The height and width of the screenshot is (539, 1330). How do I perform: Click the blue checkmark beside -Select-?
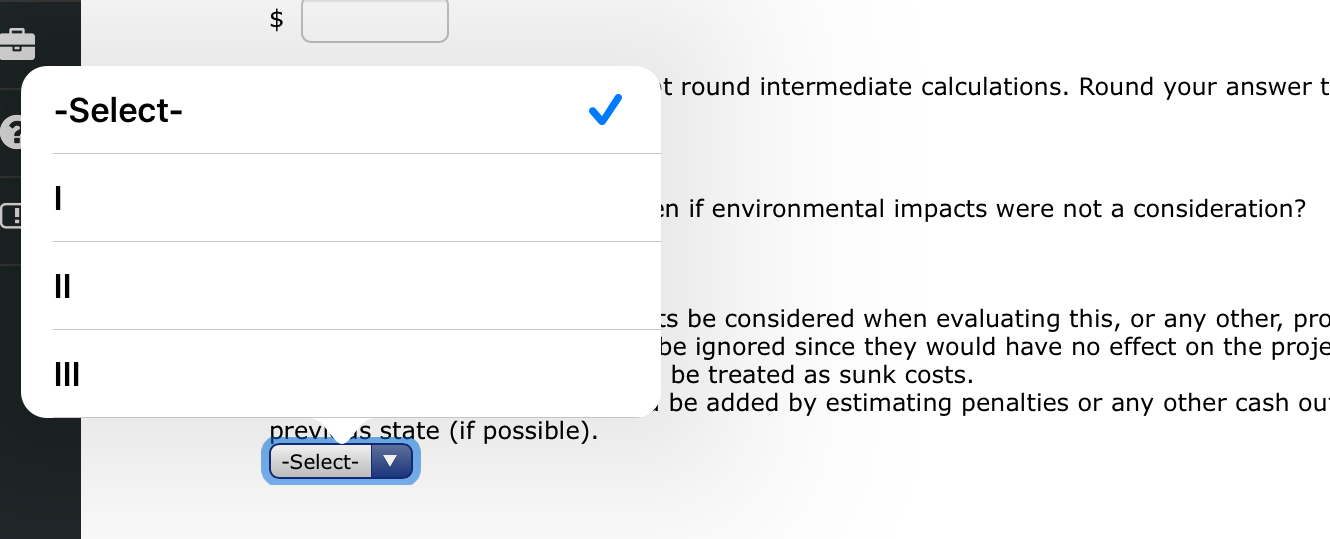click(x=605, y=110)
